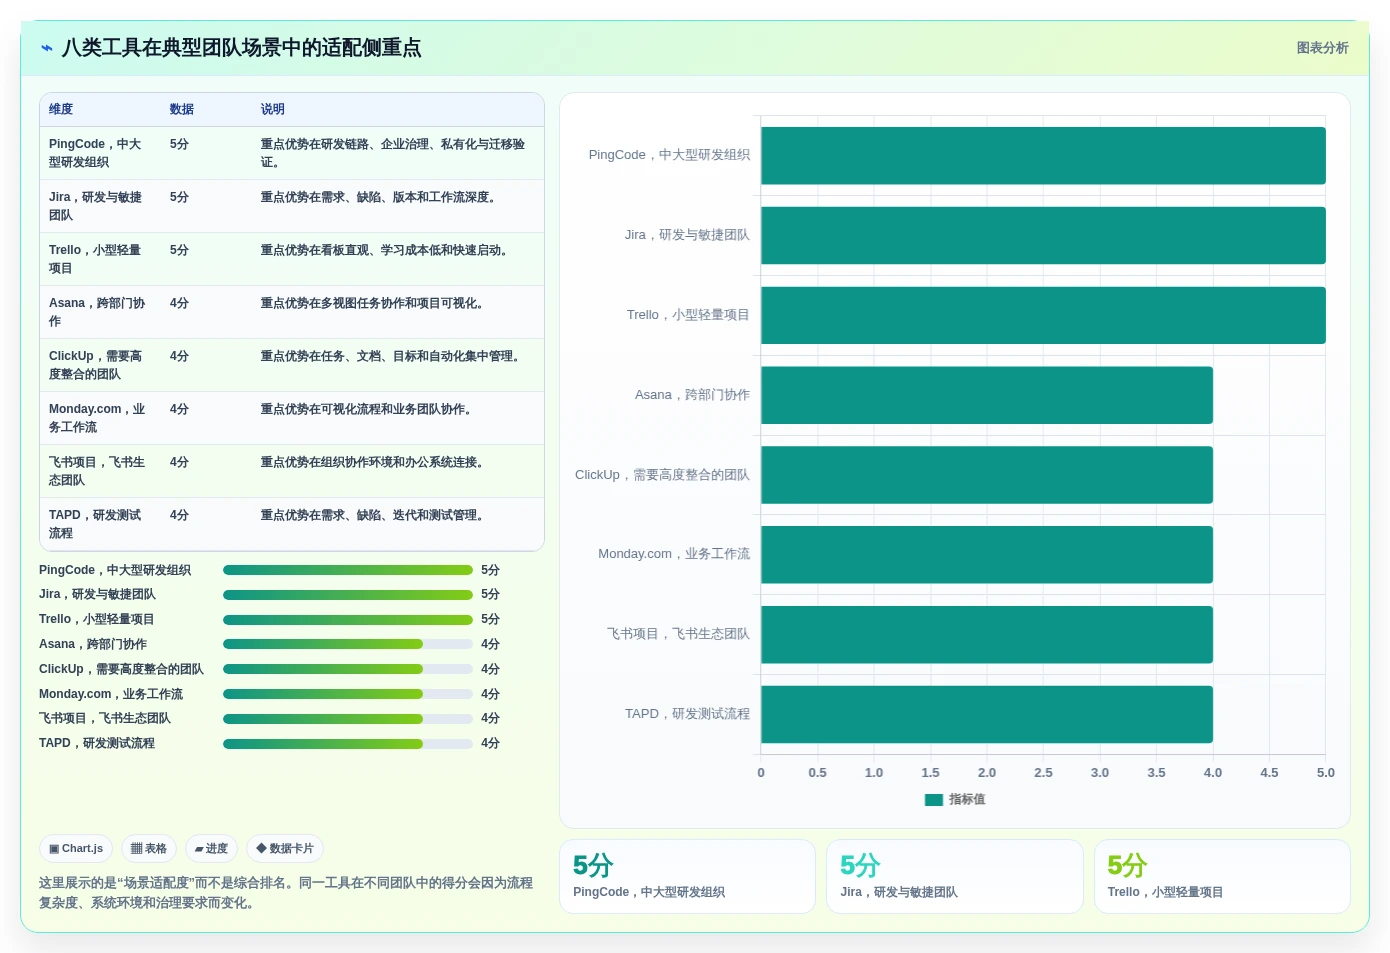
Task: Click the TAPD progress bar
Action: [x=348, y=743]
